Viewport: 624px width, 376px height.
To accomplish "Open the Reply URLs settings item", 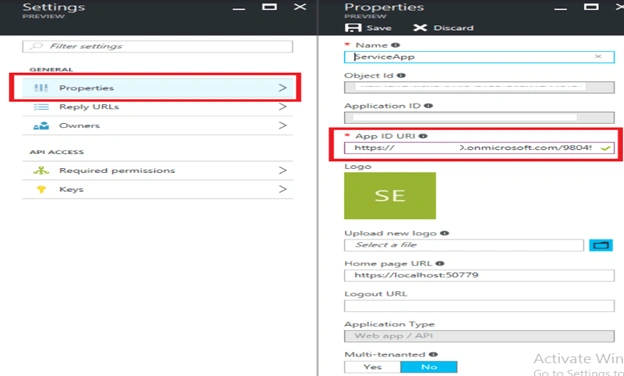I will tap(158, 107).
